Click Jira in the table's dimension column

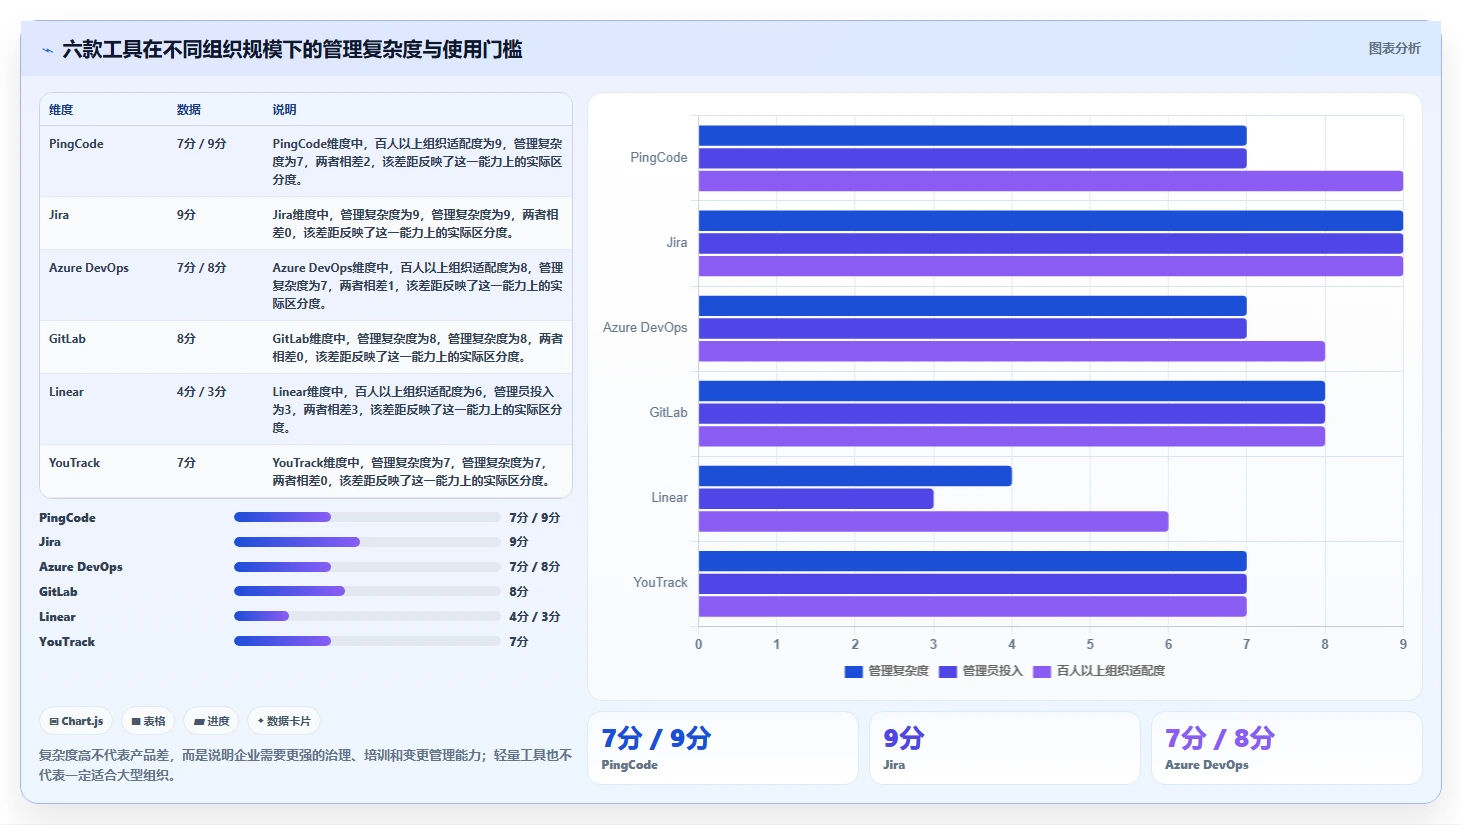tap(59, 215)
